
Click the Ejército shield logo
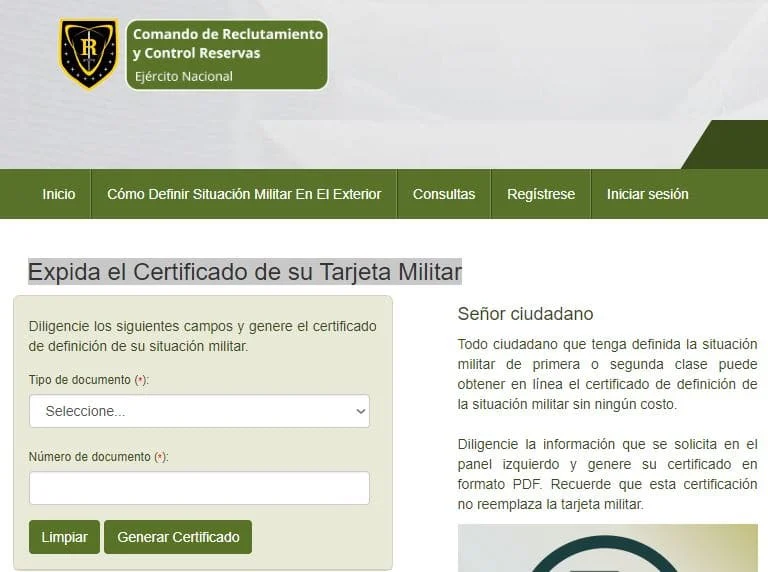pos(89,54)
